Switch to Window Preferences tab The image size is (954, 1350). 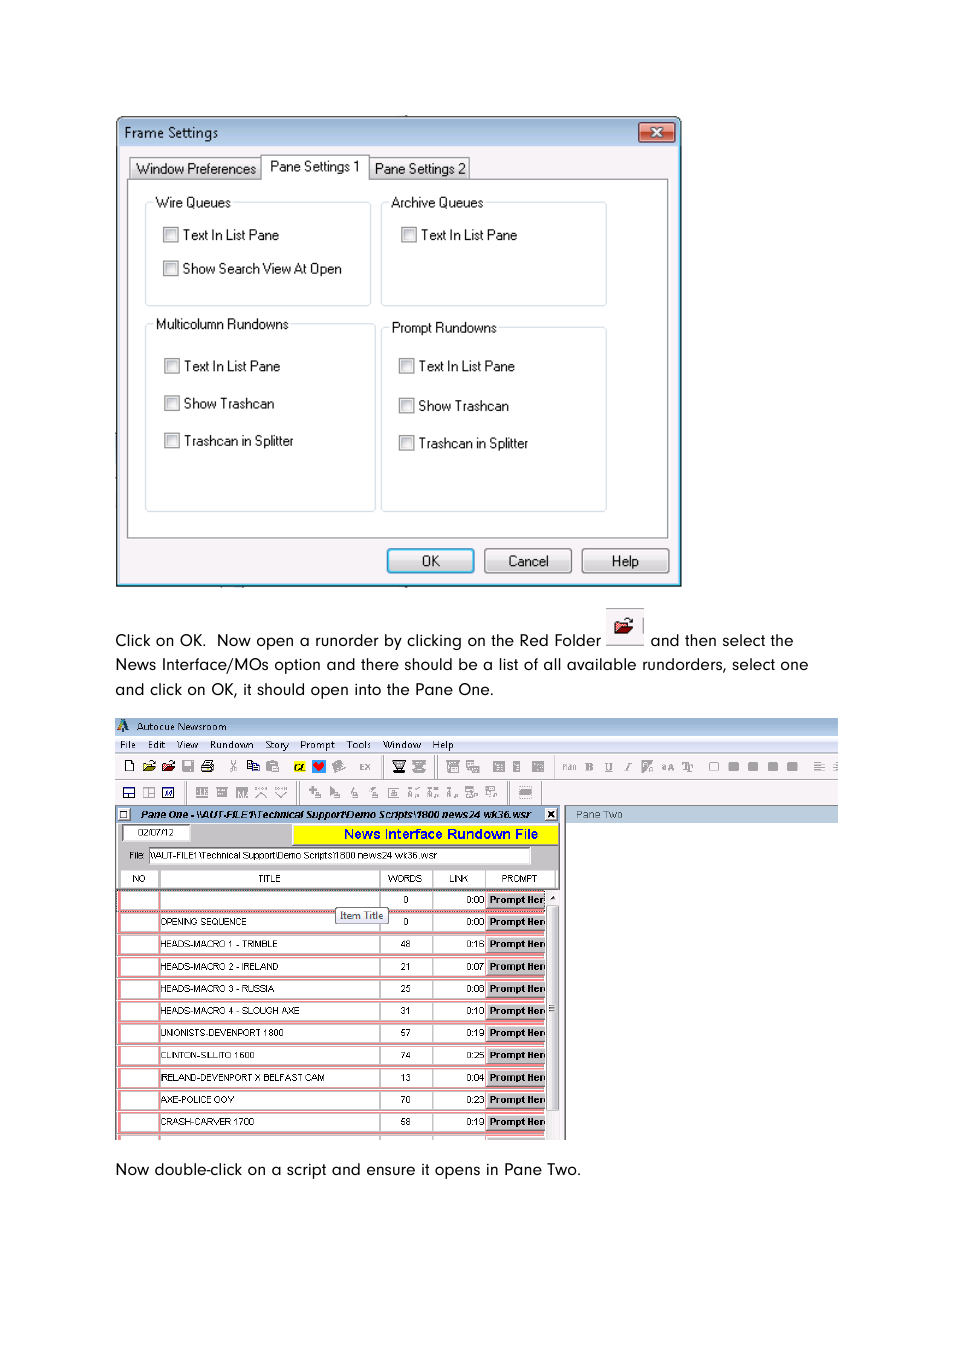click(x=195, y=169)
